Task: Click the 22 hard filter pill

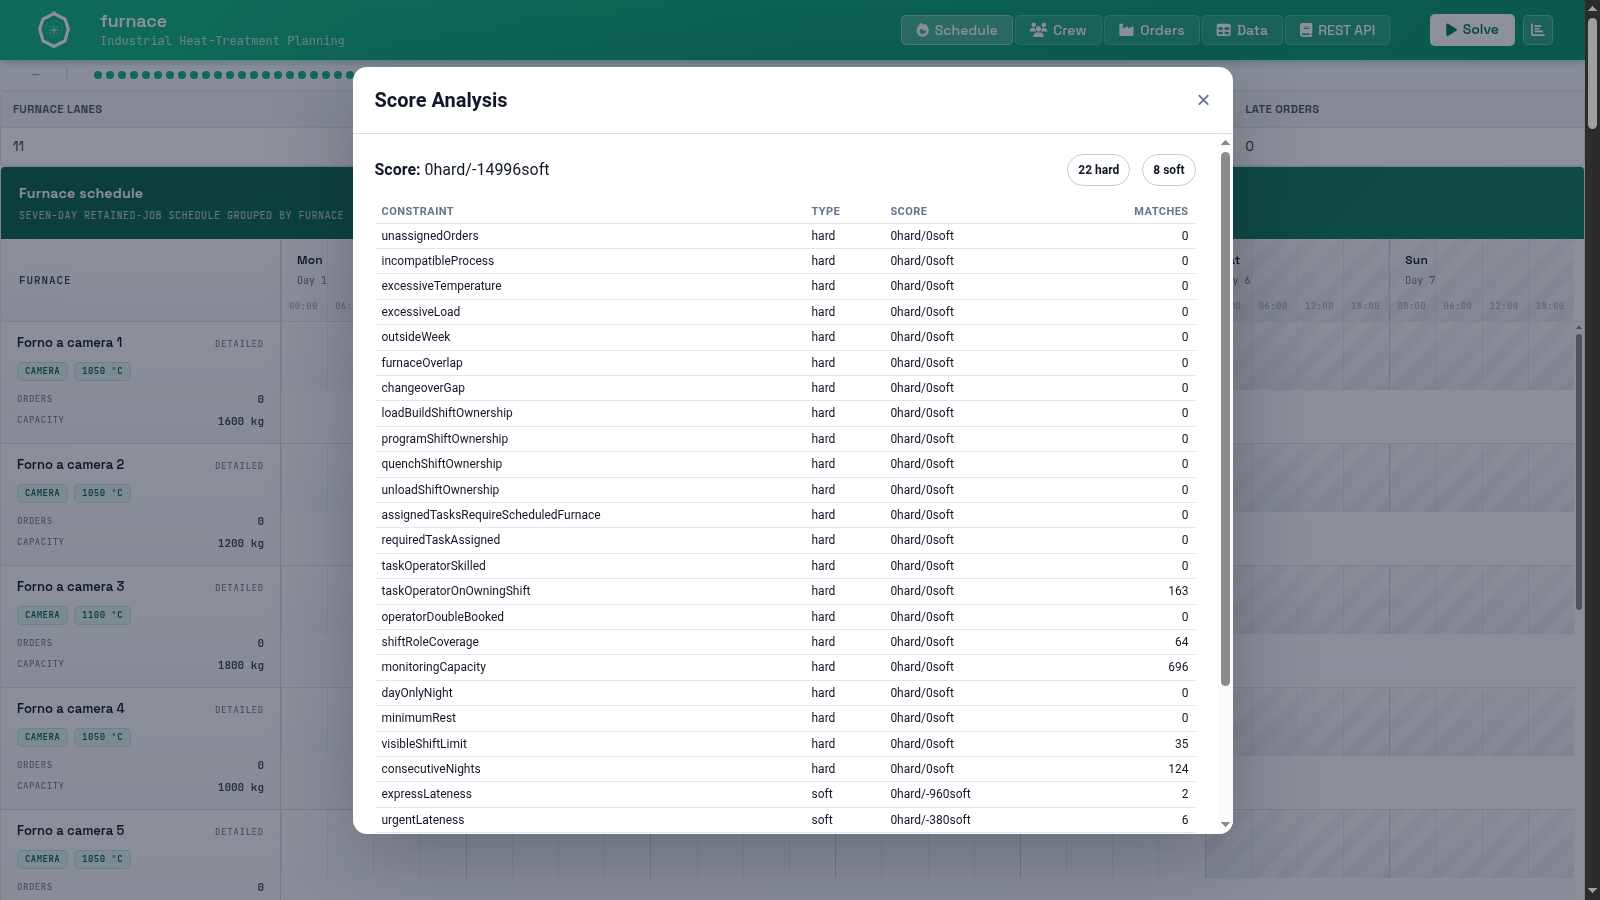Action: click(1098, 170)
